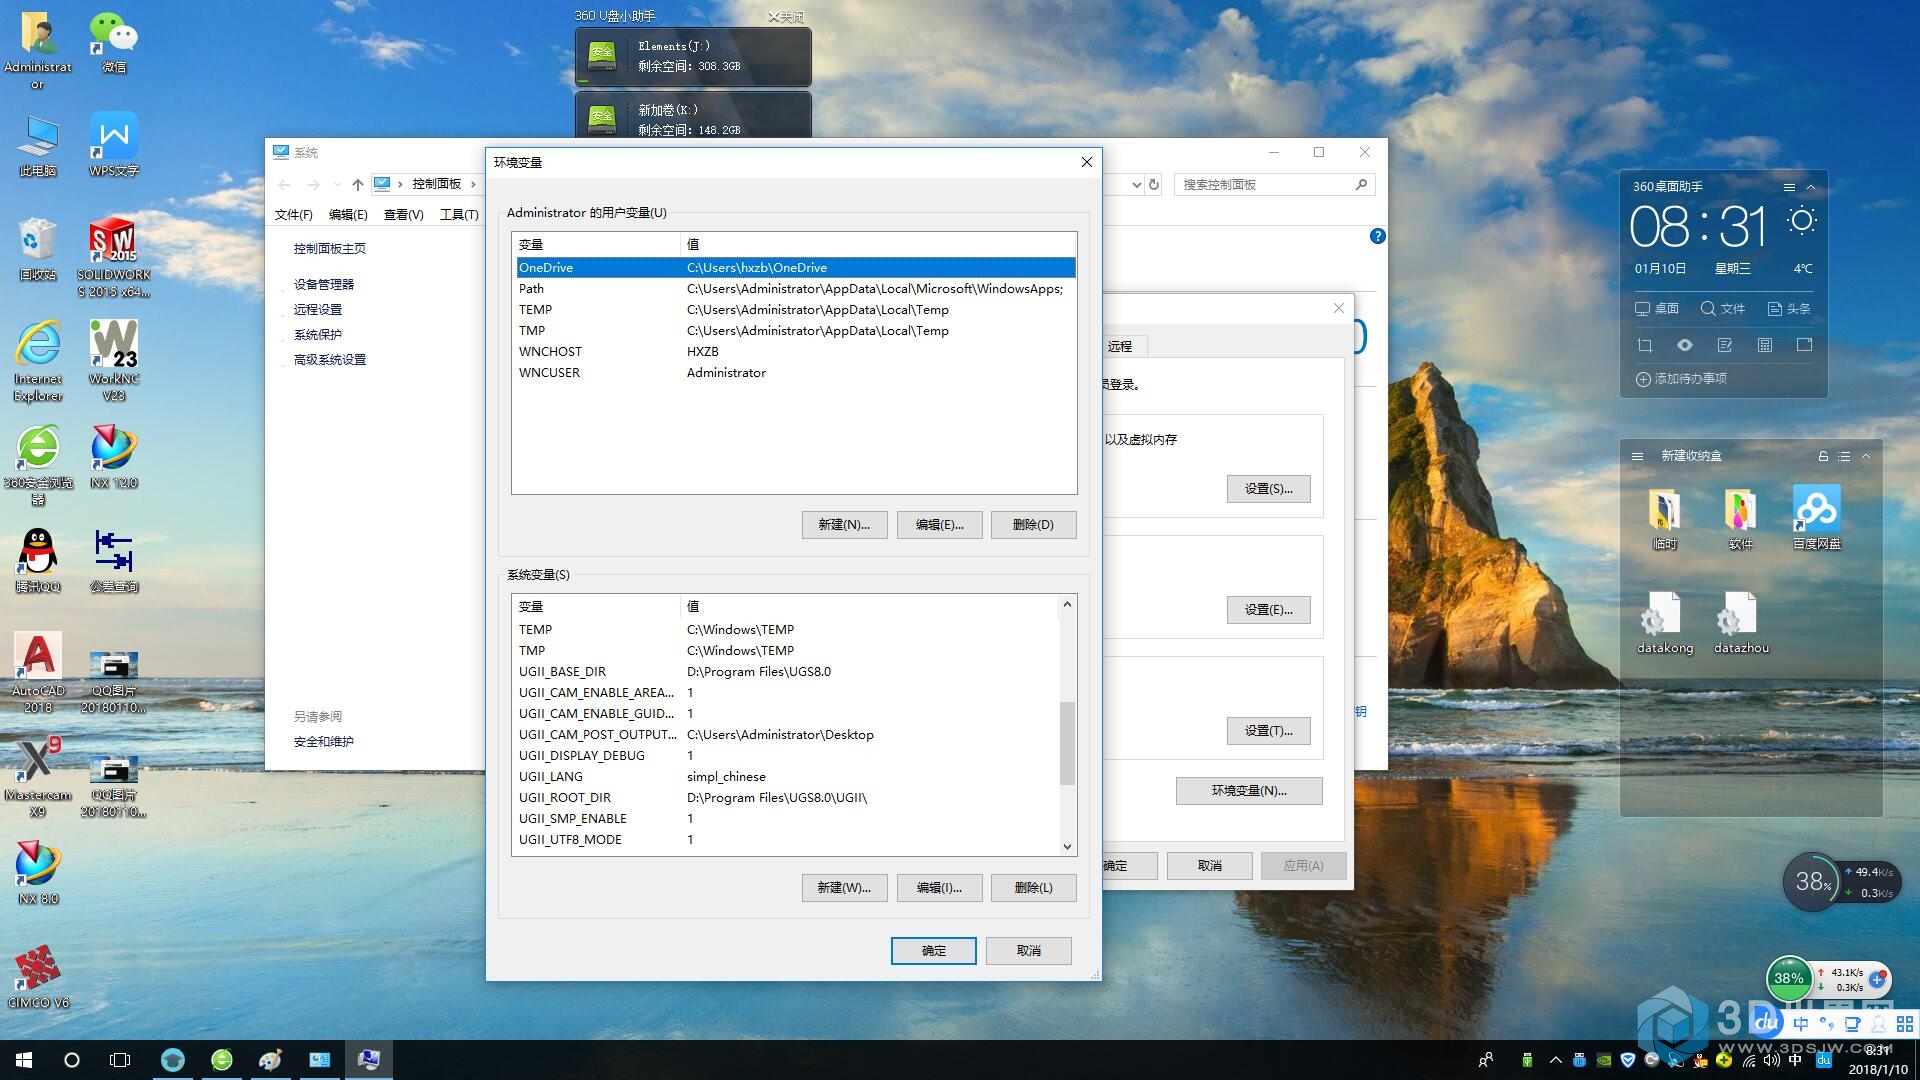1920x1080 pixels.
Task: Select the 此电脑 desktop icon
Action: pos(38,145)
